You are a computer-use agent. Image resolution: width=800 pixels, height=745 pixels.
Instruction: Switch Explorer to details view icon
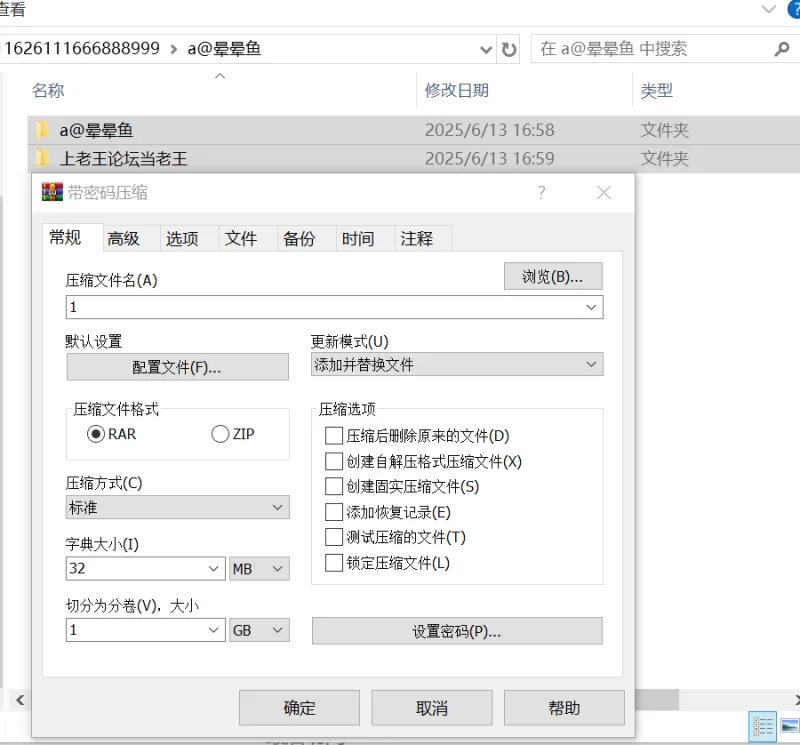click(x=762, y=726)
